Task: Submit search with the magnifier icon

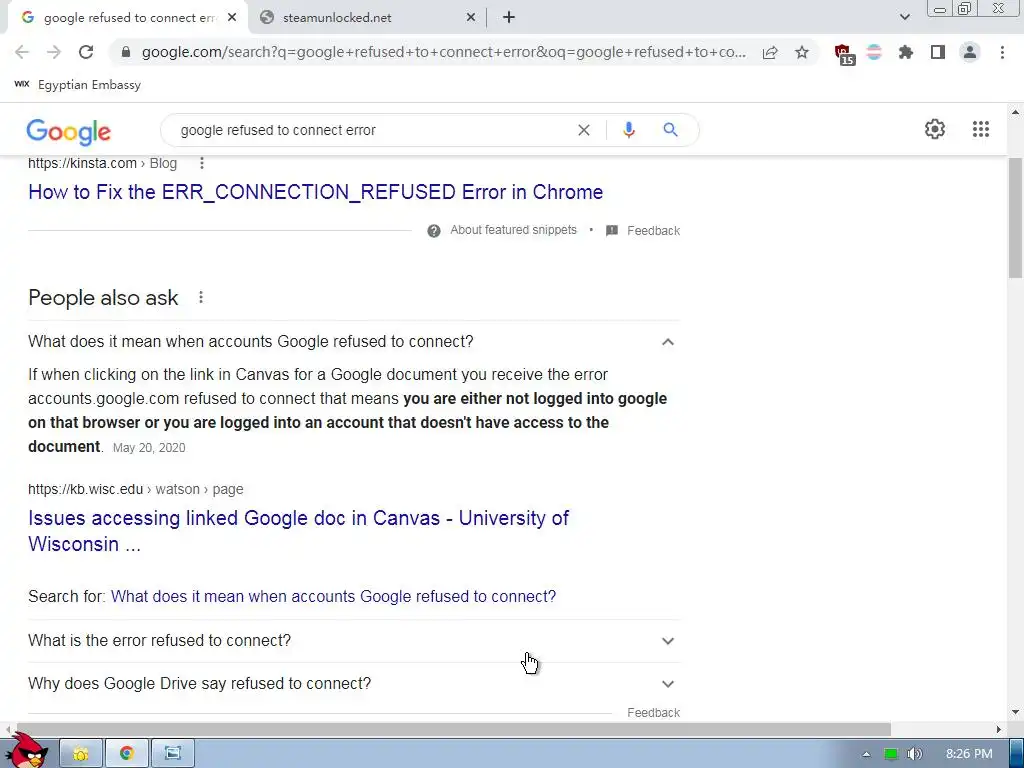Action: tap(670, 130)
